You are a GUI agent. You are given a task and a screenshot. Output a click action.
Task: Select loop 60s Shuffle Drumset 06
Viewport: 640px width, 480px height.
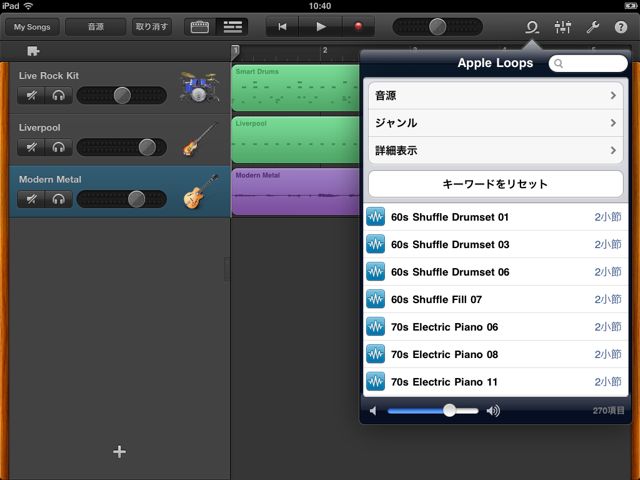(496, 272)
